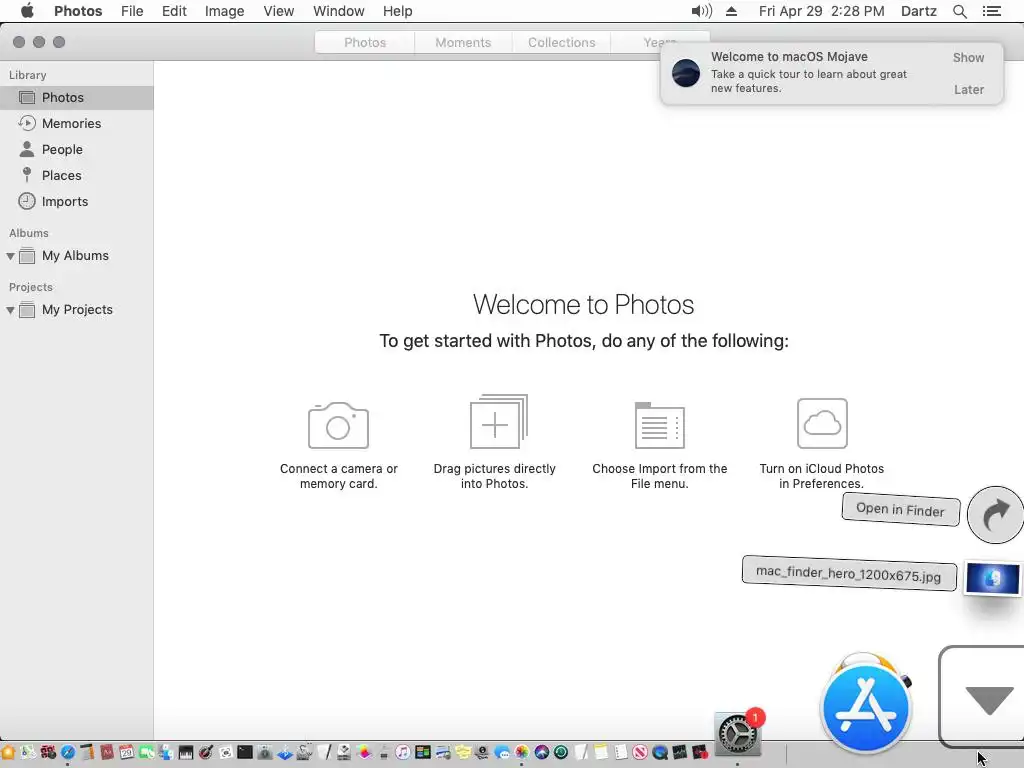Click the Dartz user name
Image resolution: width=1024 pixels, height=768 pixels.
(919, 11)
